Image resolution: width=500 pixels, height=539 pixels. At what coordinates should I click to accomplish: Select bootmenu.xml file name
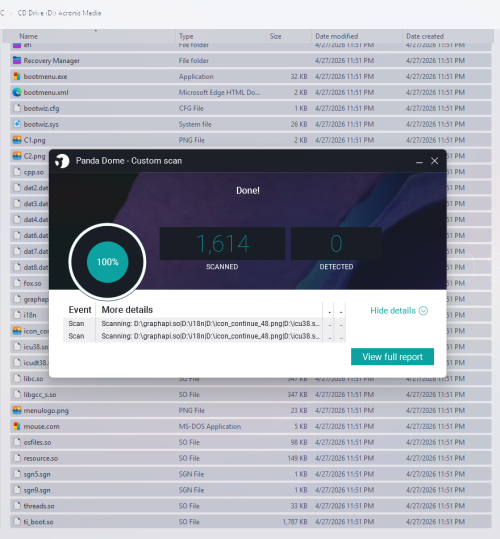[x=46, y=92]
